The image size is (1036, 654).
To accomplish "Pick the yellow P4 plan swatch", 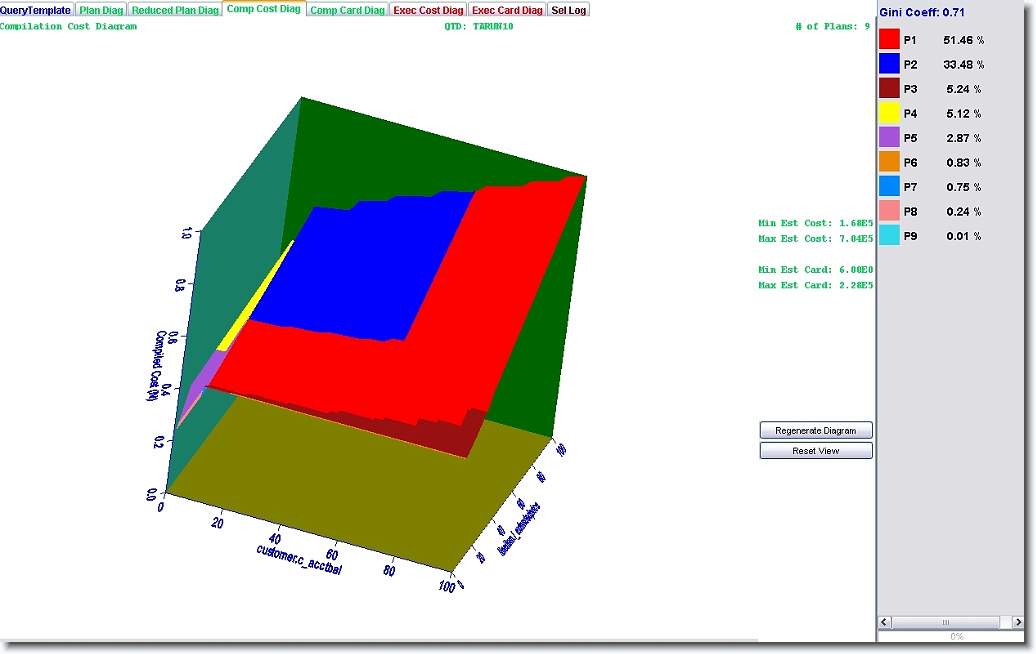I will pyautogui.click(x=889, y=114).
